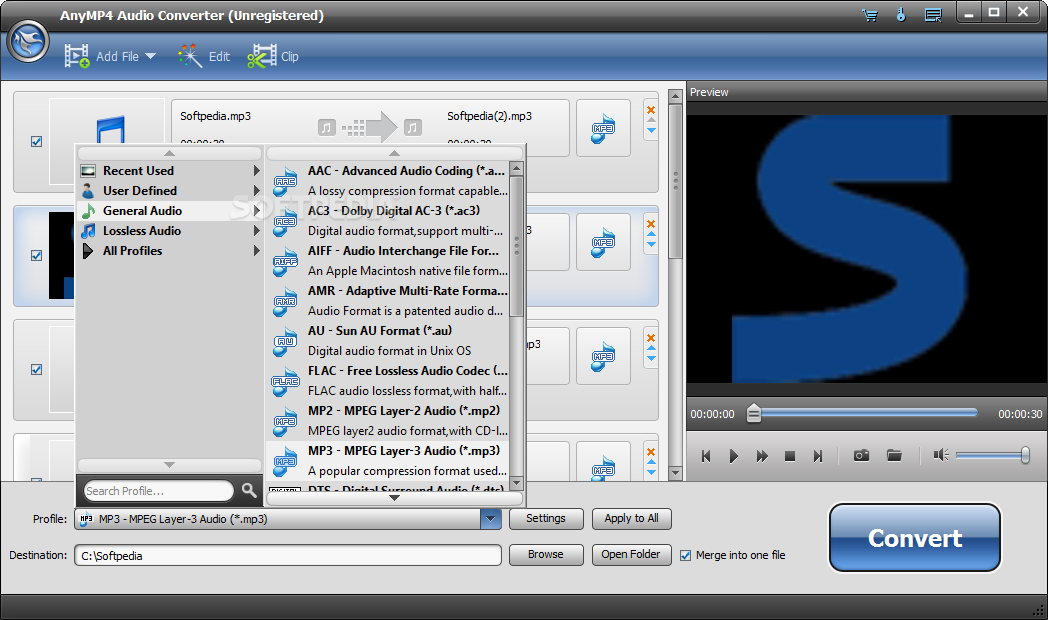Choose FLAC - Free Lossless Audio Codec
Viewport: 1048px width, 620px height.
[388, 381]
